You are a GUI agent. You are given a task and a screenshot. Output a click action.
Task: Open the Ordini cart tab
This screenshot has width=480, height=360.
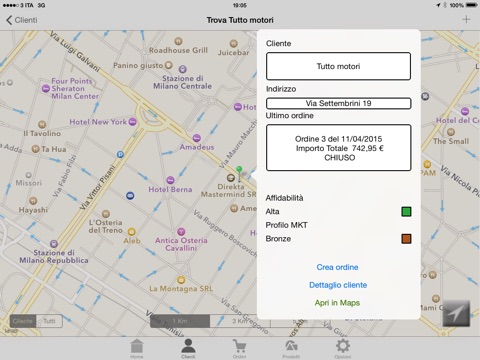tap(239, 348)
